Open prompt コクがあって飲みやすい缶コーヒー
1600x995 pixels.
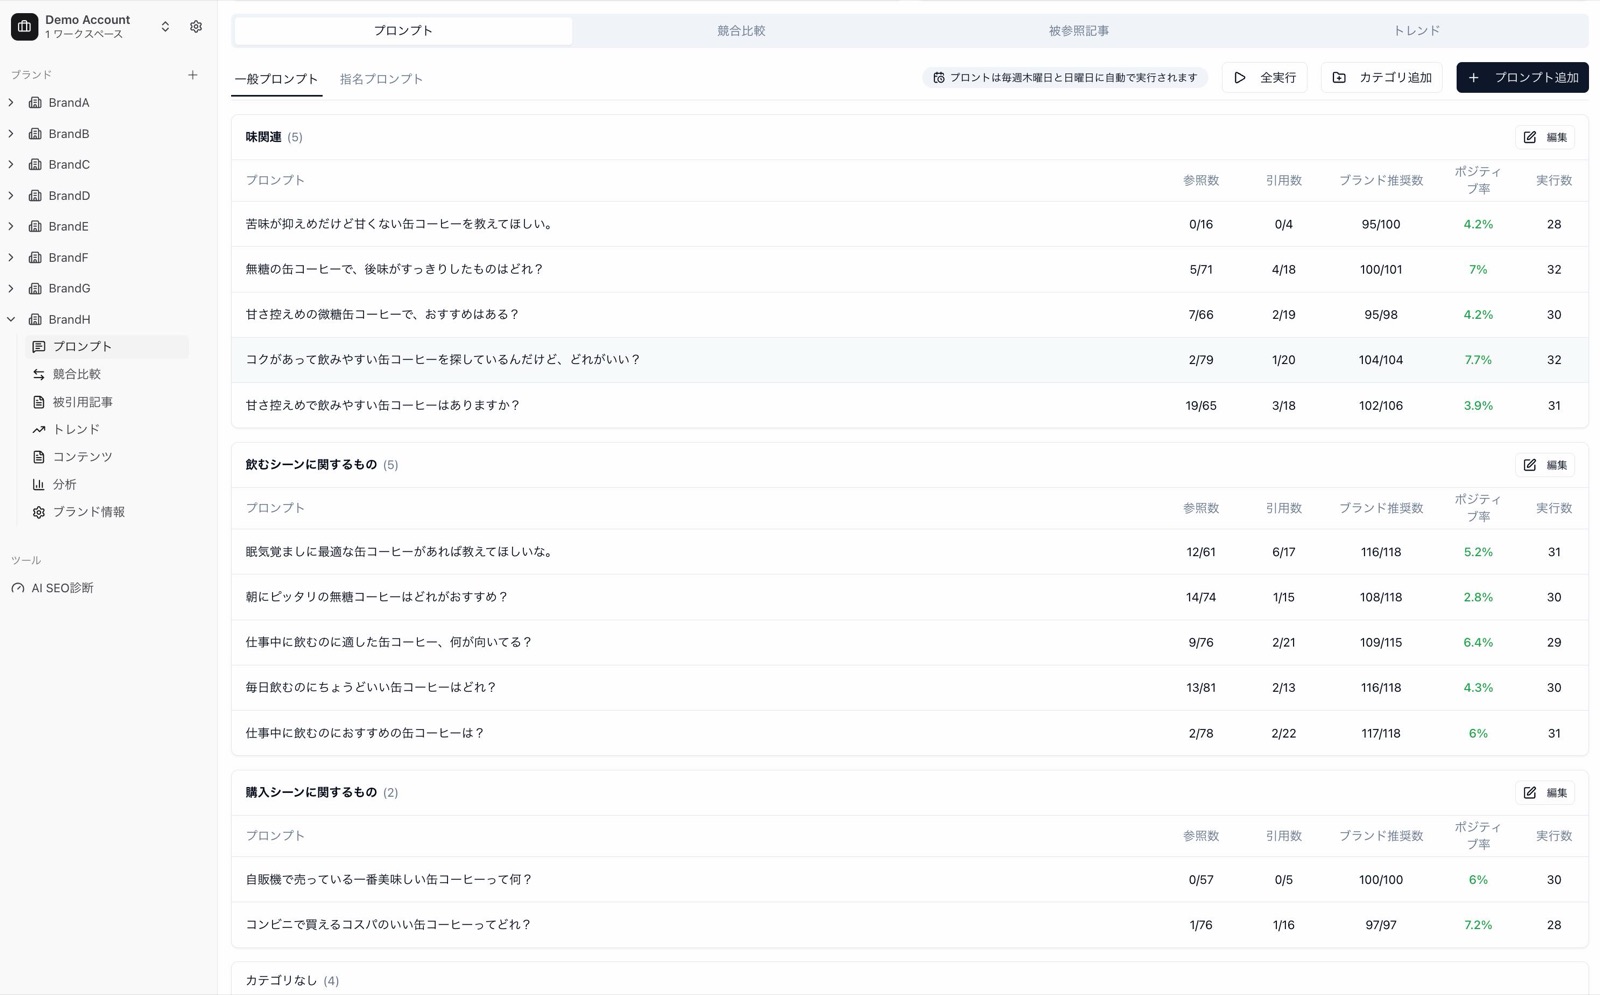910,360
